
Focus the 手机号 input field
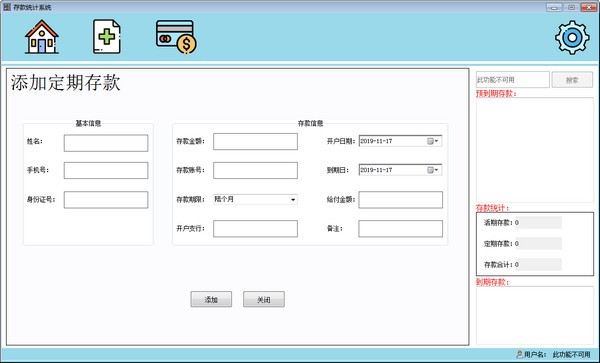[106, 171]
